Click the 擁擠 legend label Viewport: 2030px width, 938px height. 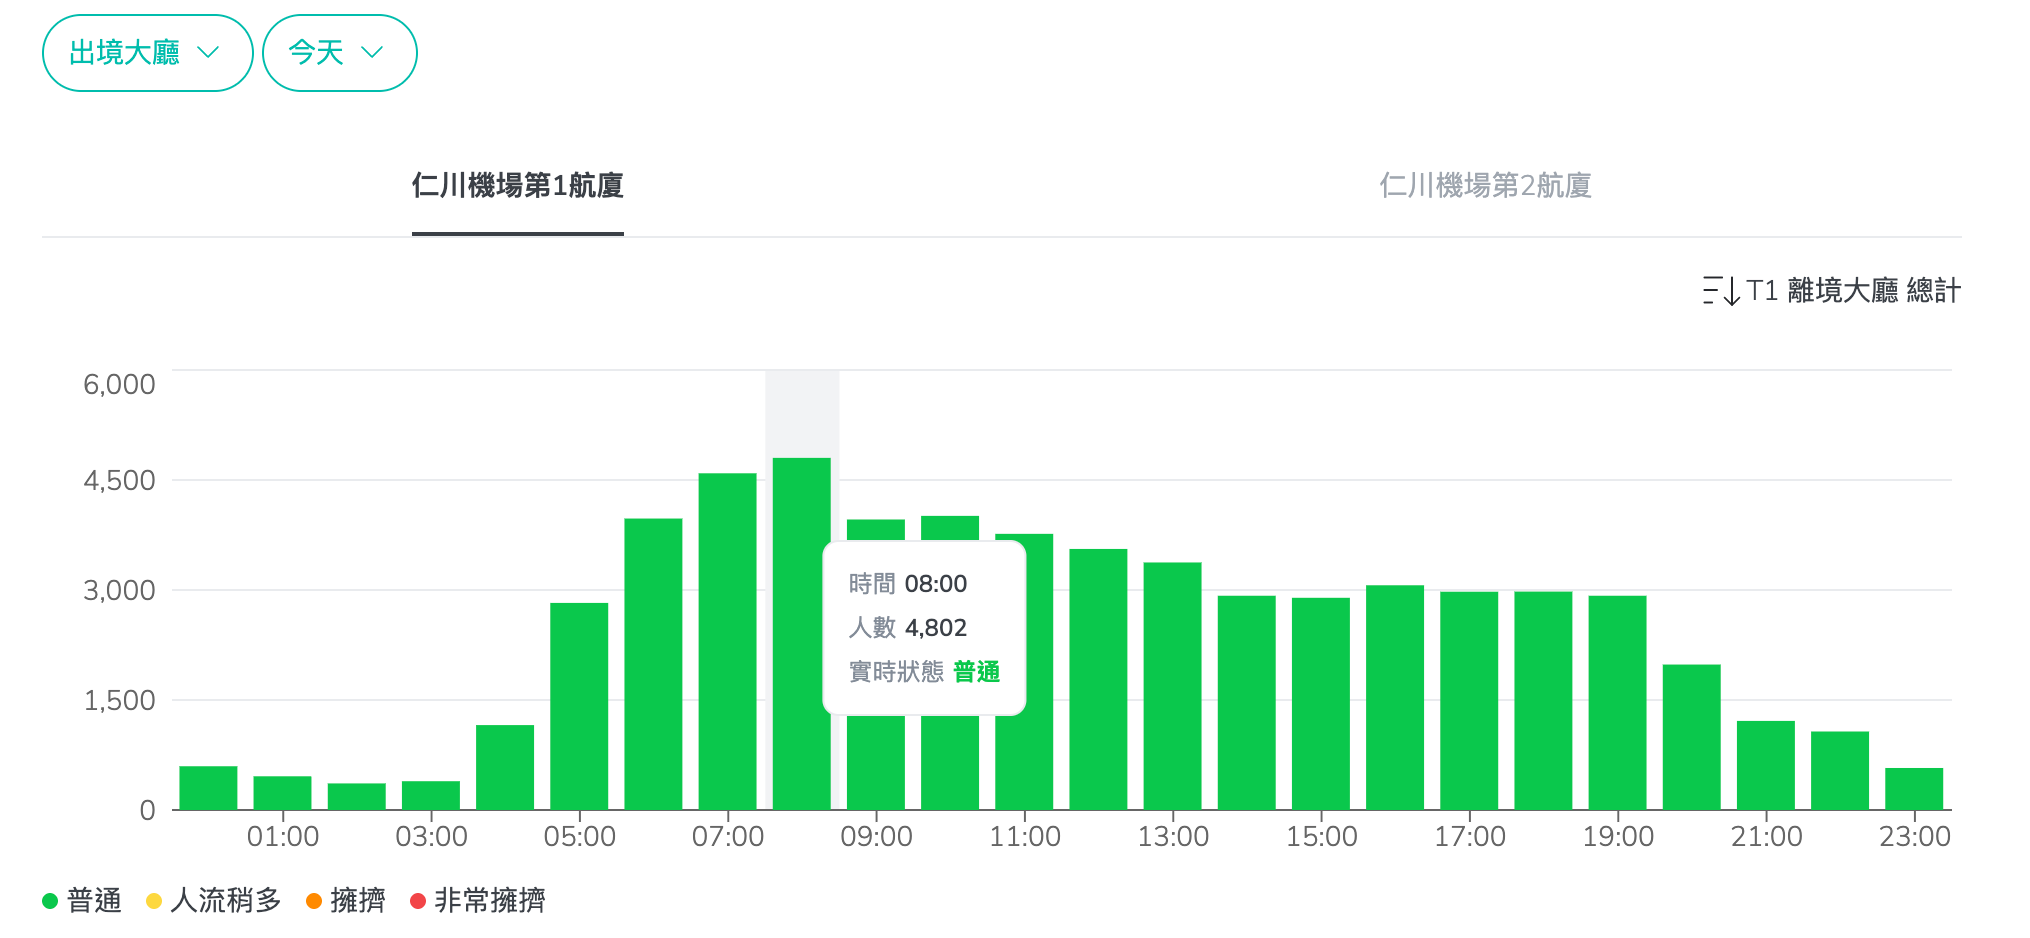[358, 901]
